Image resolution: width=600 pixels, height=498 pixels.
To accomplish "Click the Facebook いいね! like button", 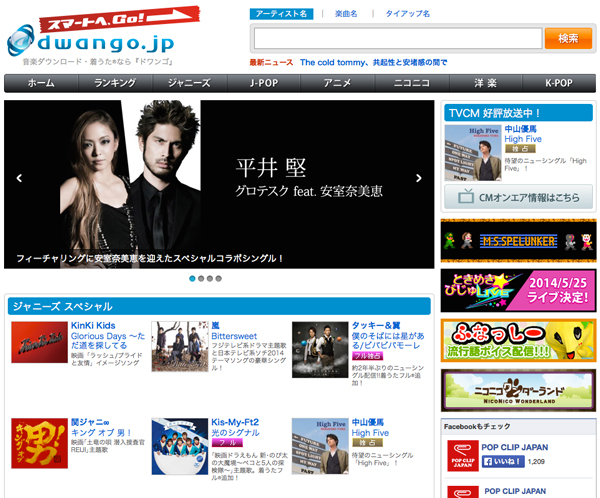I will [503, 463].
